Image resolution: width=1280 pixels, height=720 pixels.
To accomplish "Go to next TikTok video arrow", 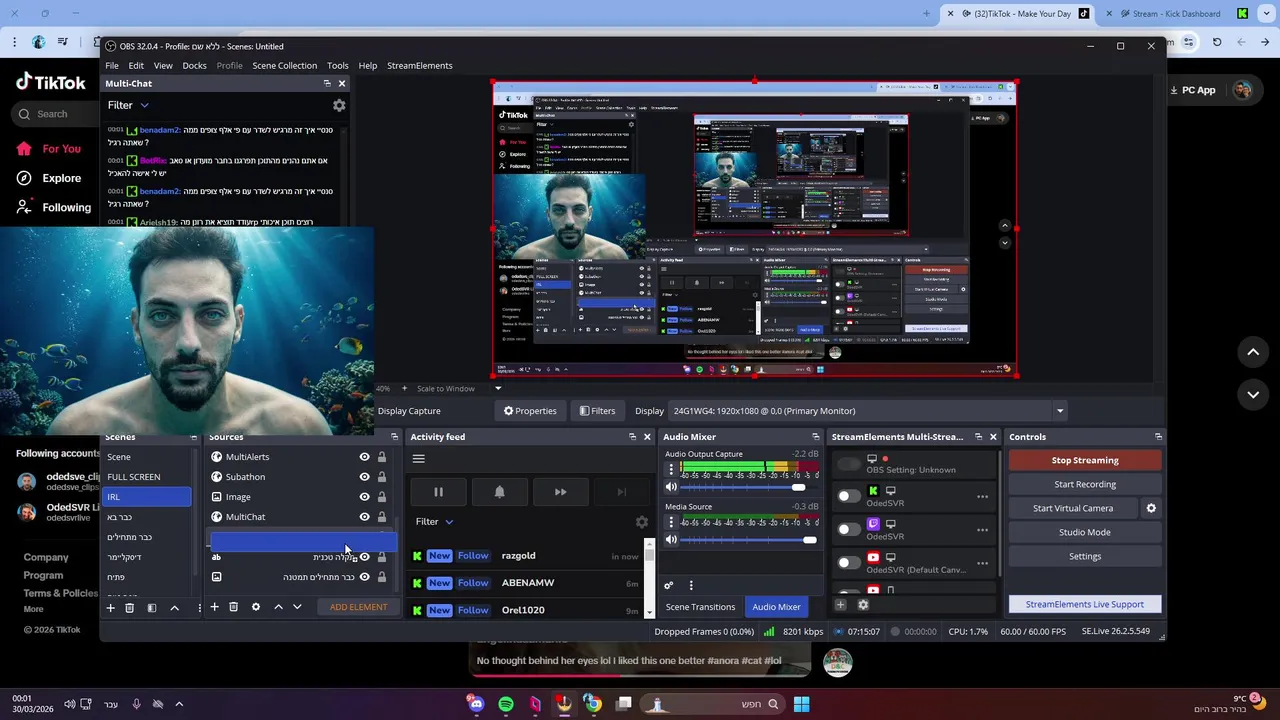I will pyautogui.click(x=1253, y=395).
